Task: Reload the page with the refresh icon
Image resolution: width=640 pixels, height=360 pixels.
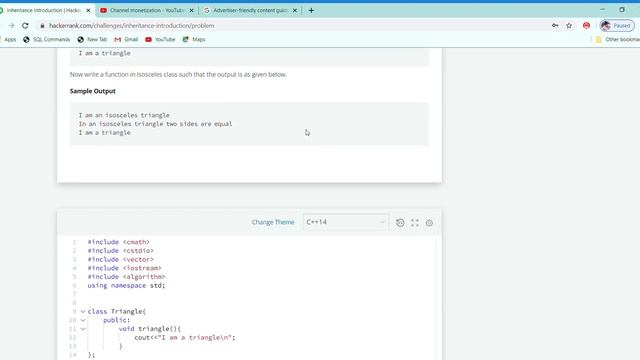Action: click(x=25, y=26)
